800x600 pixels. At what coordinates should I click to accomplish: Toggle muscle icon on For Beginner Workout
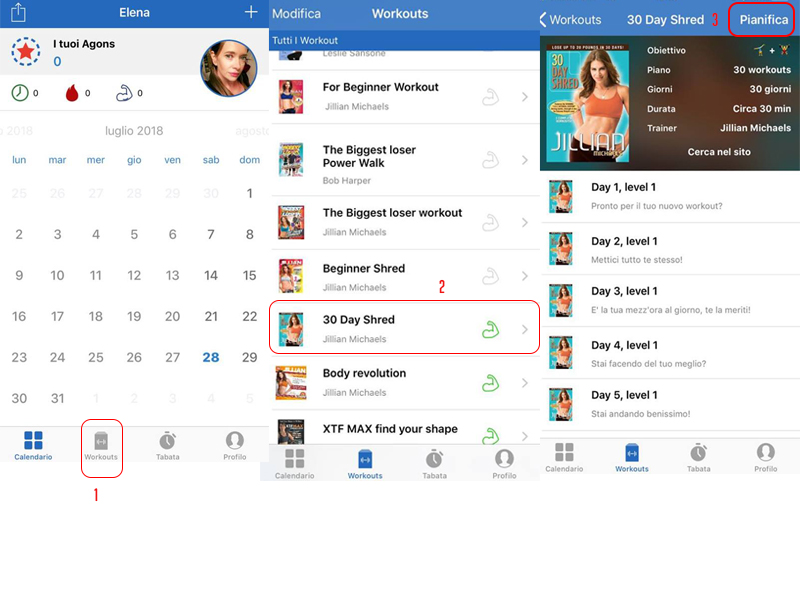(490, 97)
